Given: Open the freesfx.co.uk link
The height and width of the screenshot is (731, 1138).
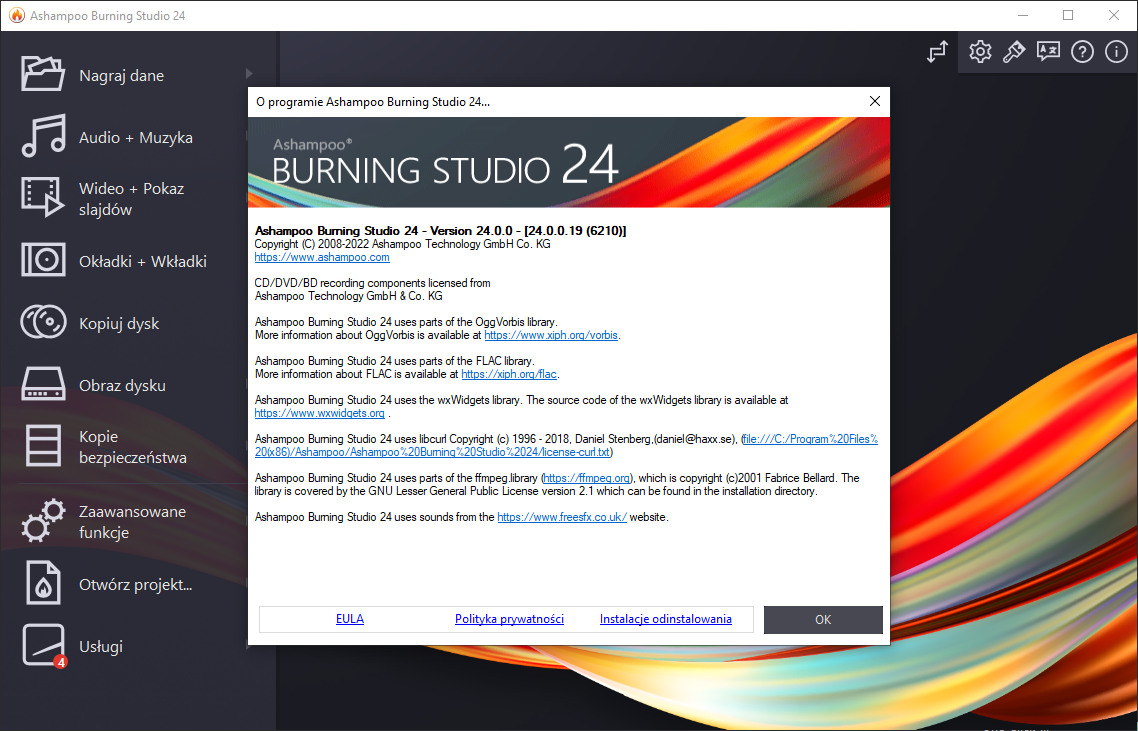Looking at the screenshot, I should point(562,518).
